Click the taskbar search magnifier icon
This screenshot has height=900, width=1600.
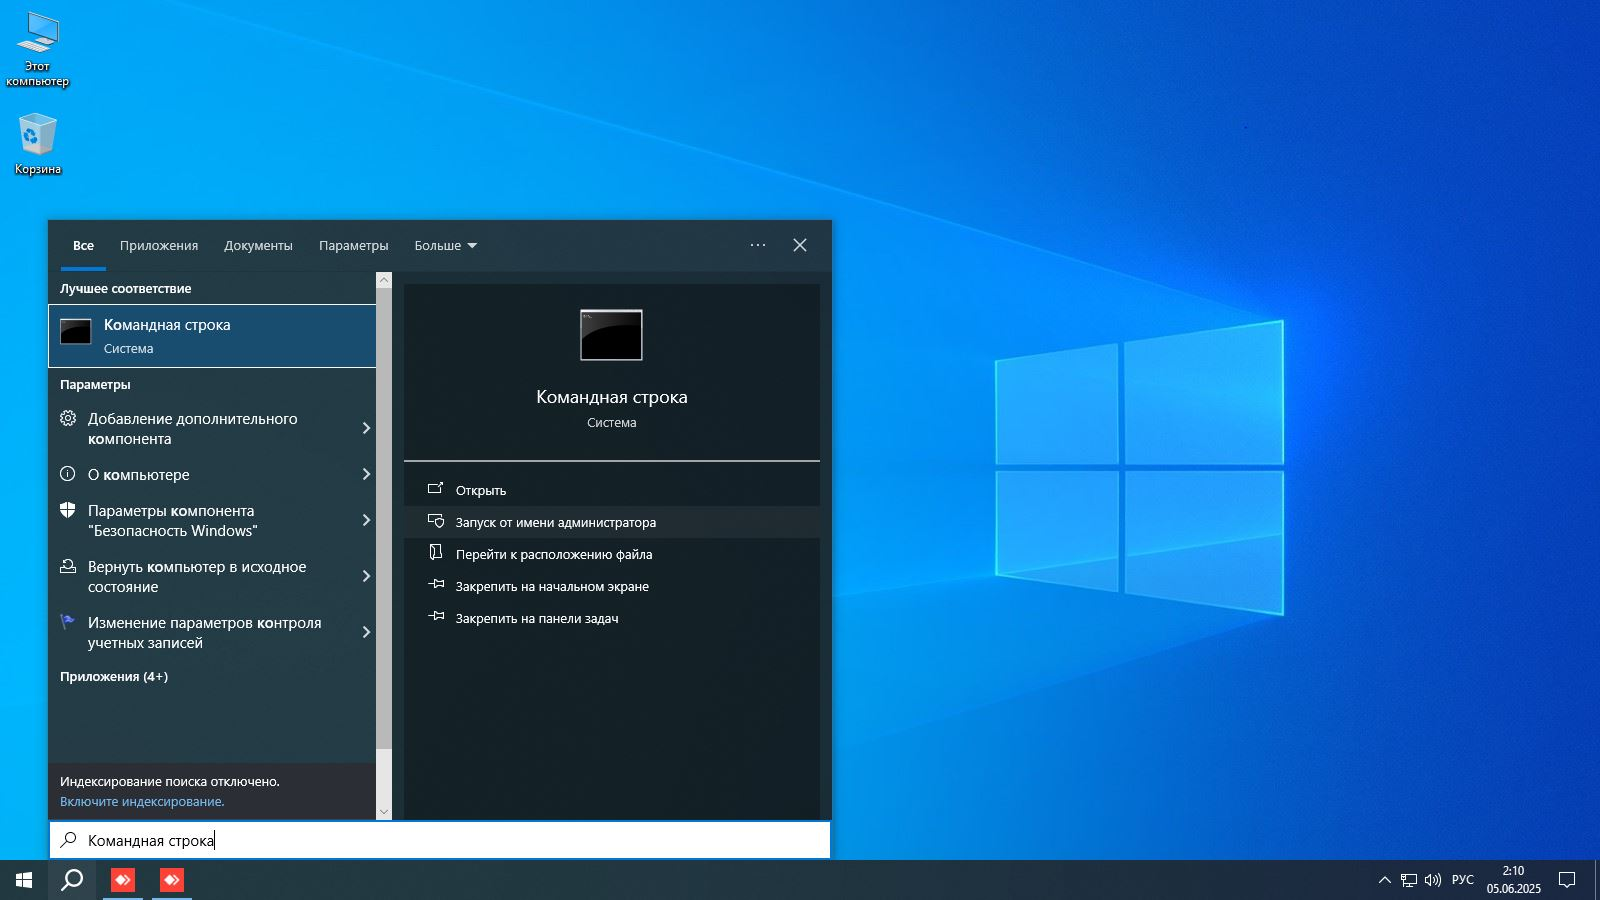point(72,880)
